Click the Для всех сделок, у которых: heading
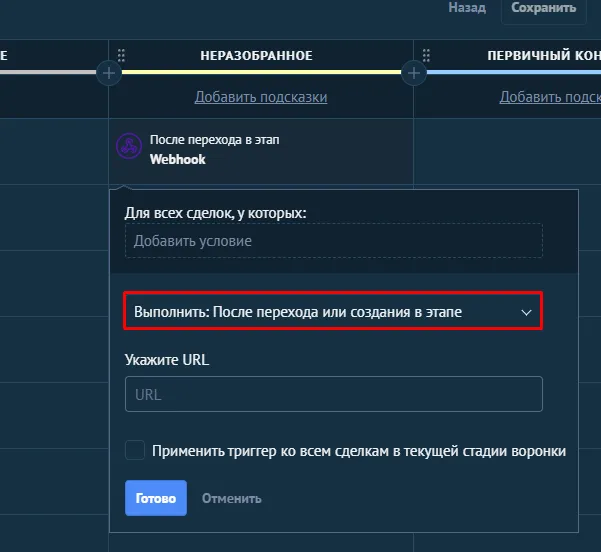 point(216,213)
